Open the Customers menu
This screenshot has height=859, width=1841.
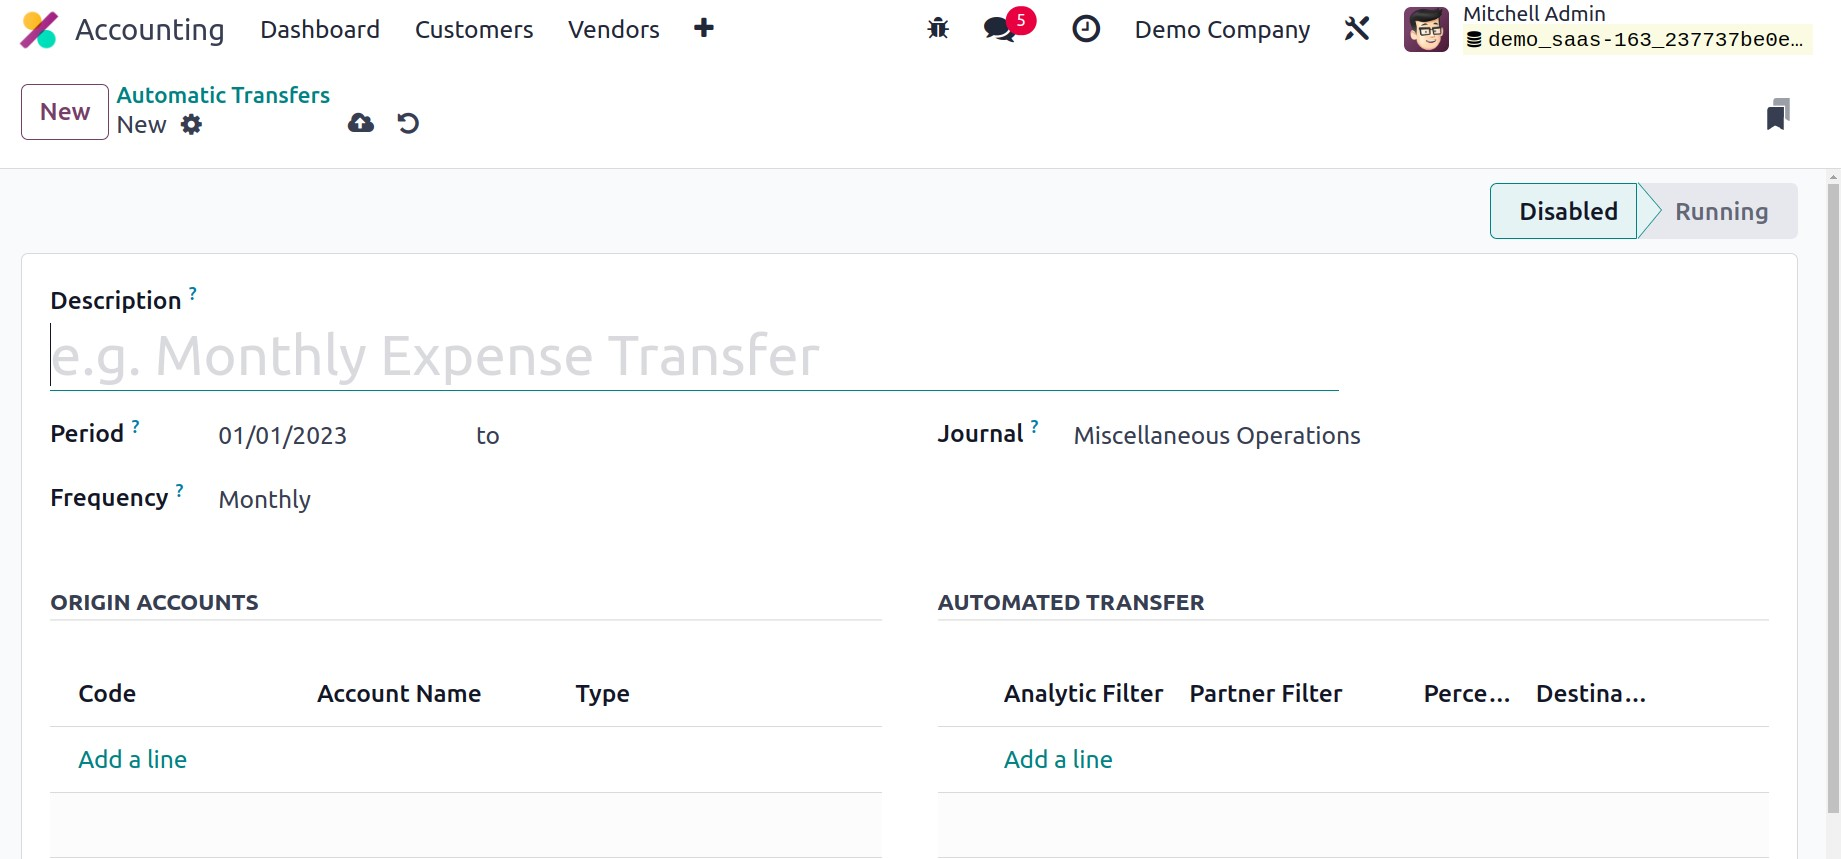click(x=474, y=30)
